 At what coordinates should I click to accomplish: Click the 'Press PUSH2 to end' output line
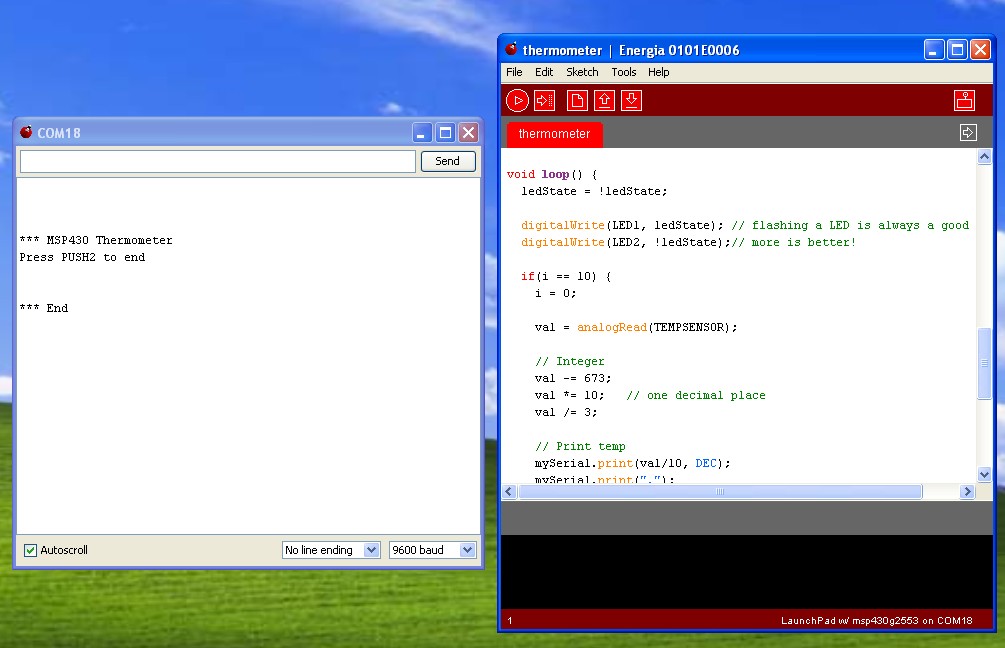pyautogui.click(x=82, y=257)
